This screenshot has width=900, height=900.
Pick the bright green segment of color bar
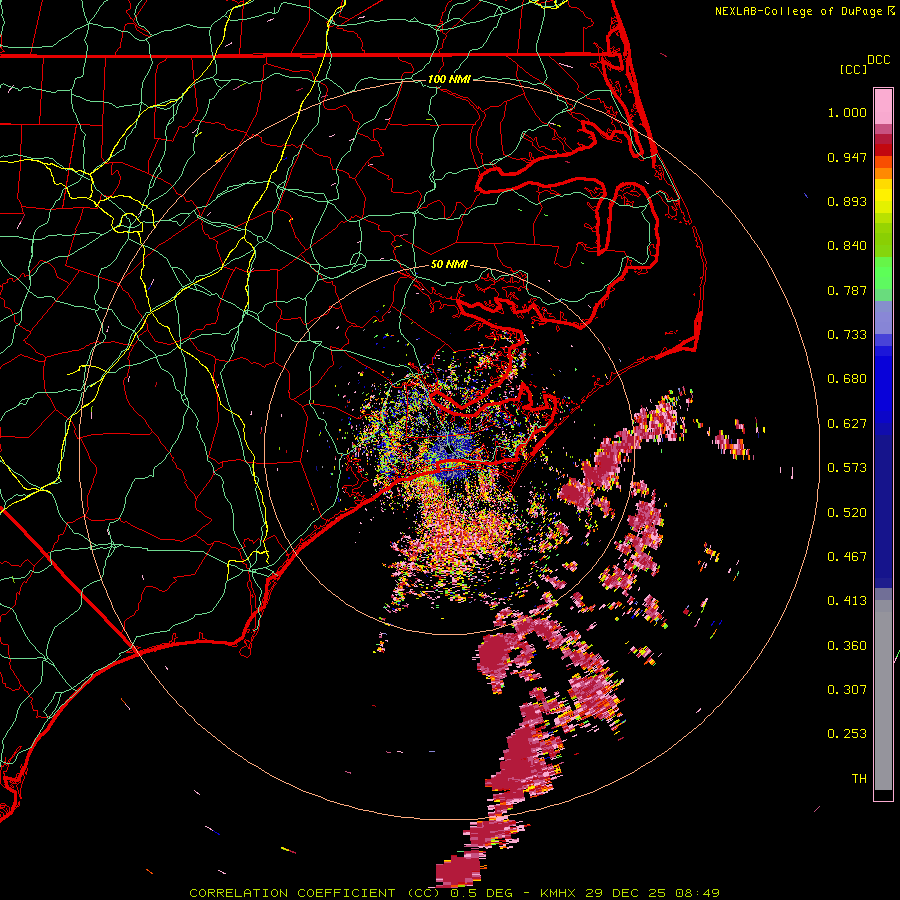click(x=883, y=273)
